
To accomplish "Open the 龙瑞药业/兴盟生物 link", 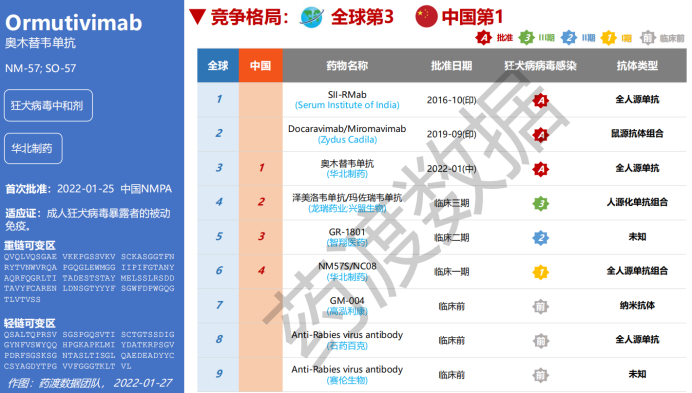I will pos(347,208).
